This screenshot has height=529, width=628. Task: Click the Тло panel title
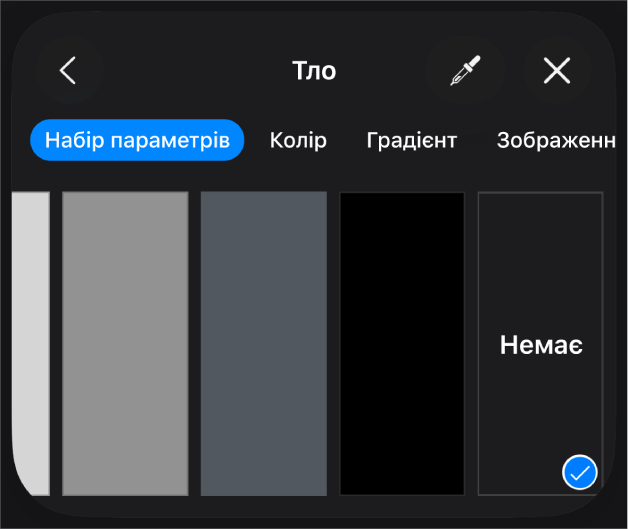(314, 70)
